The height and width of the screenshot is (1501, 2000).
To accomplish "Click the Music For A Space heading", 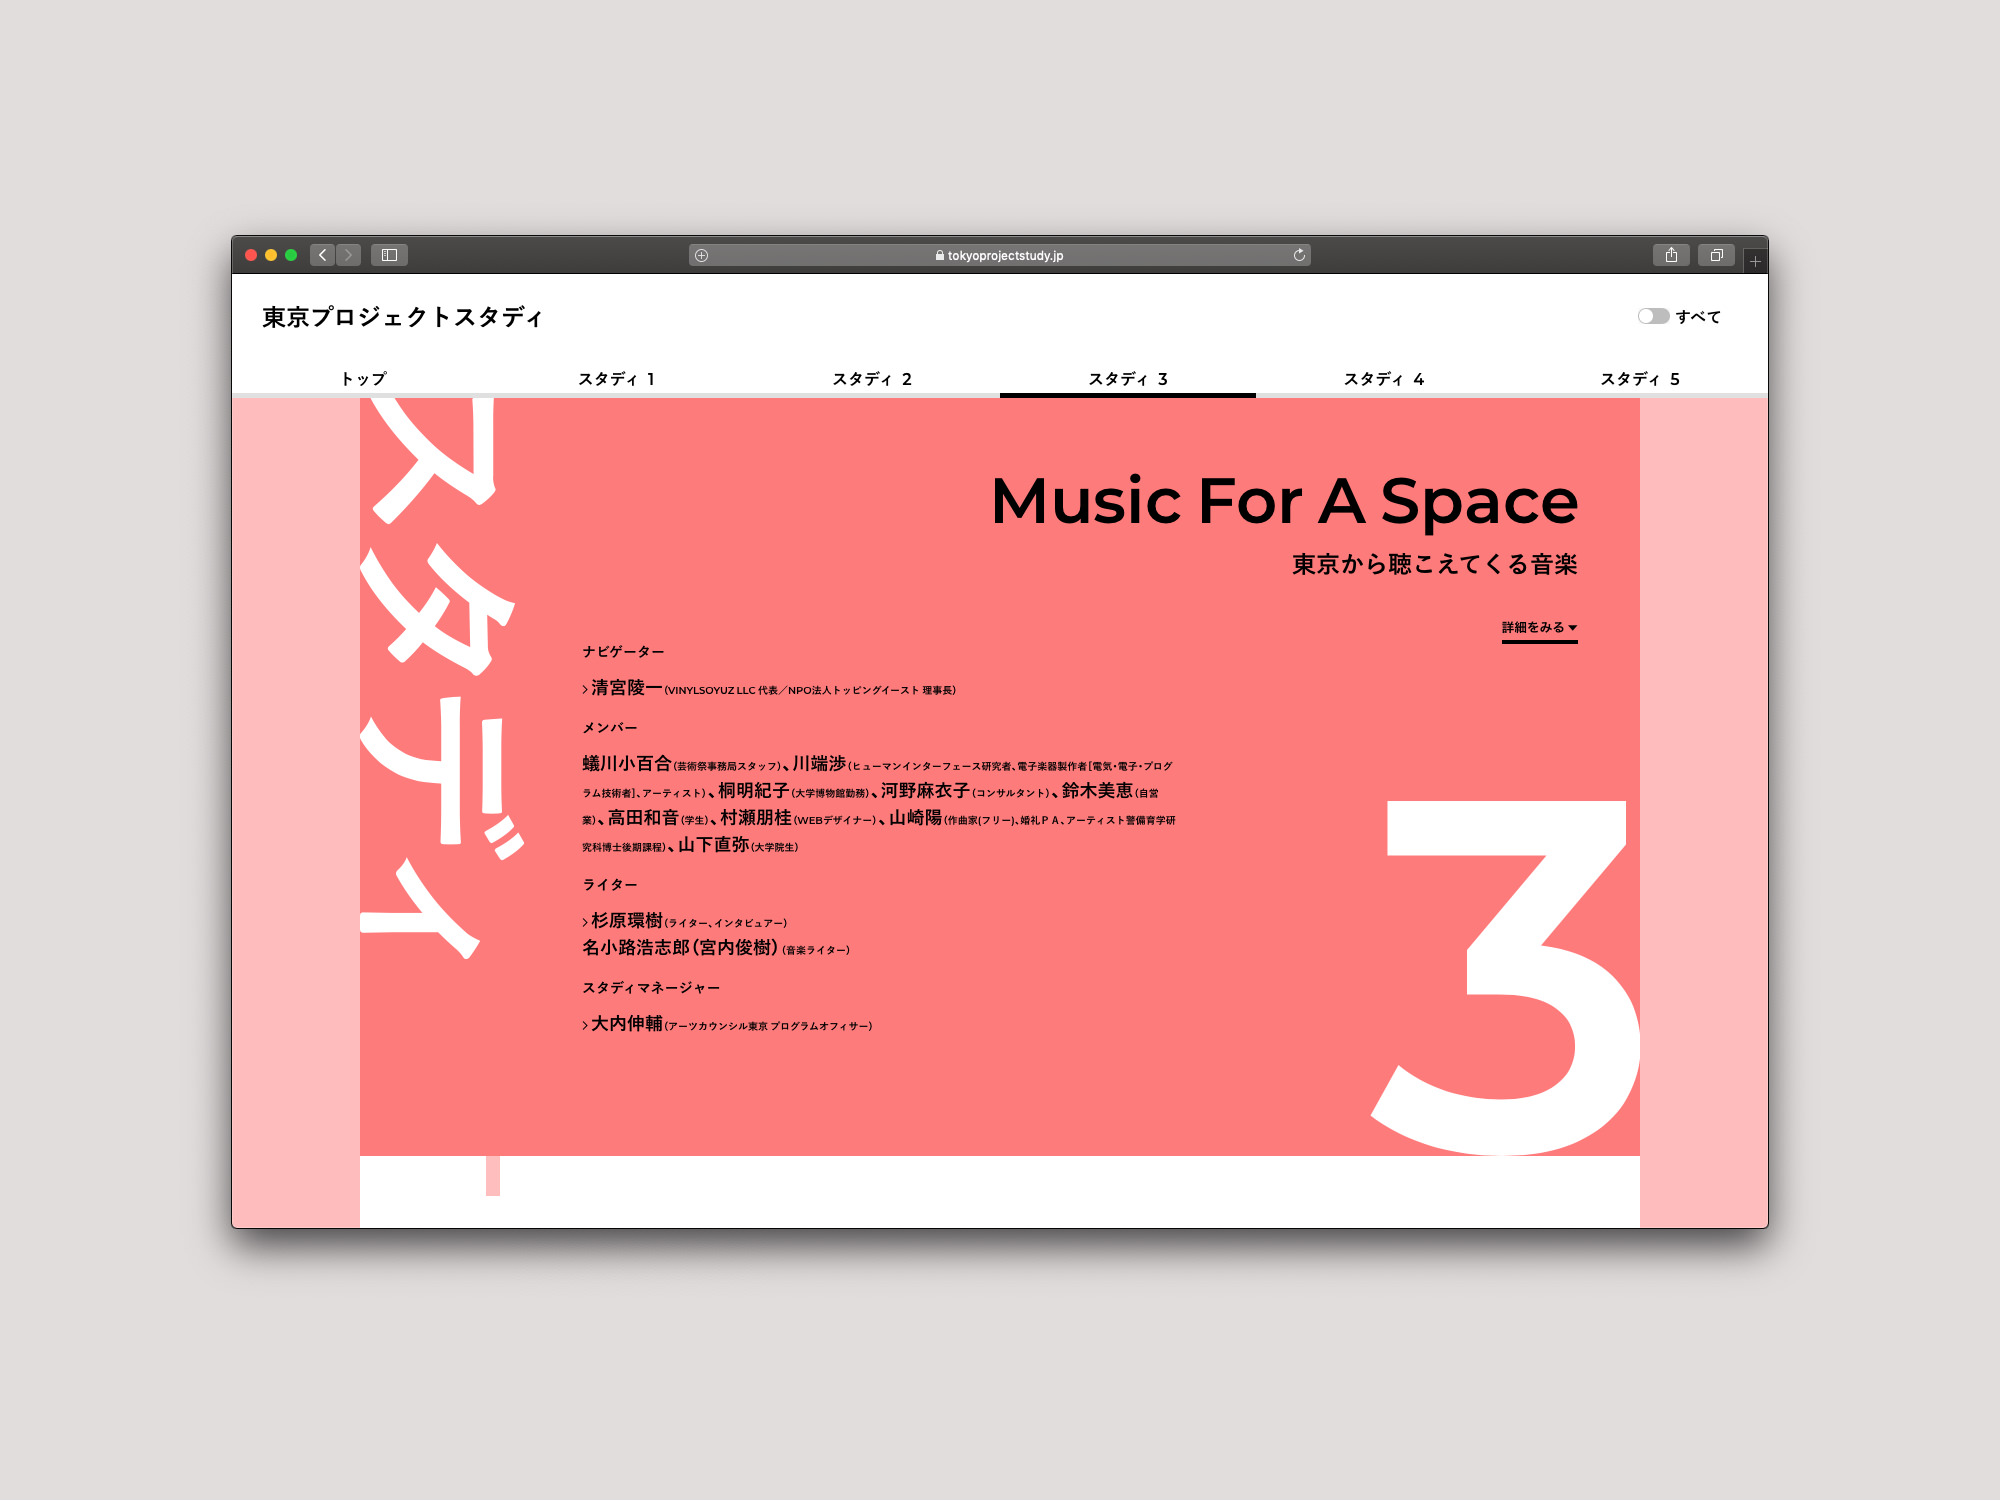I will tap(1283, 501).
